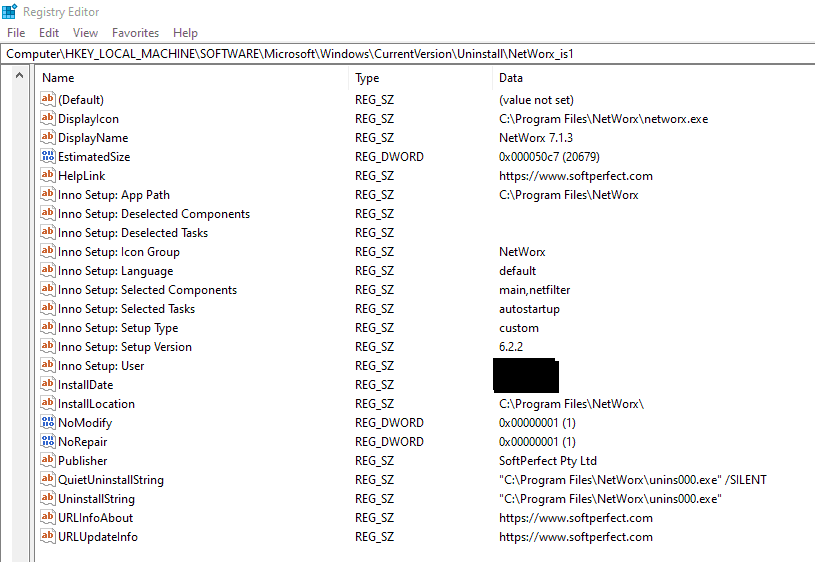Screen dimensions: 815x562
Task: Select the QuietUninstallString icon
Action: tap(47, 479)
